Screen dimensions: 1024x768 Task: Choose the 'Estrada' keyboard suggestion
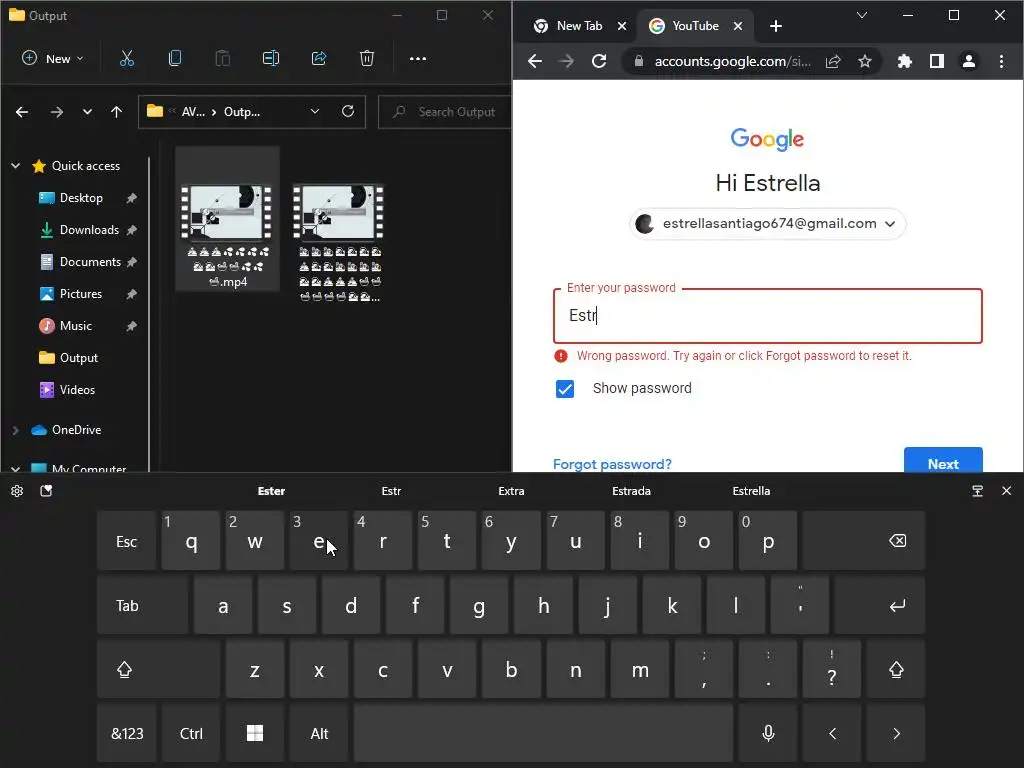tap(631, 491)
